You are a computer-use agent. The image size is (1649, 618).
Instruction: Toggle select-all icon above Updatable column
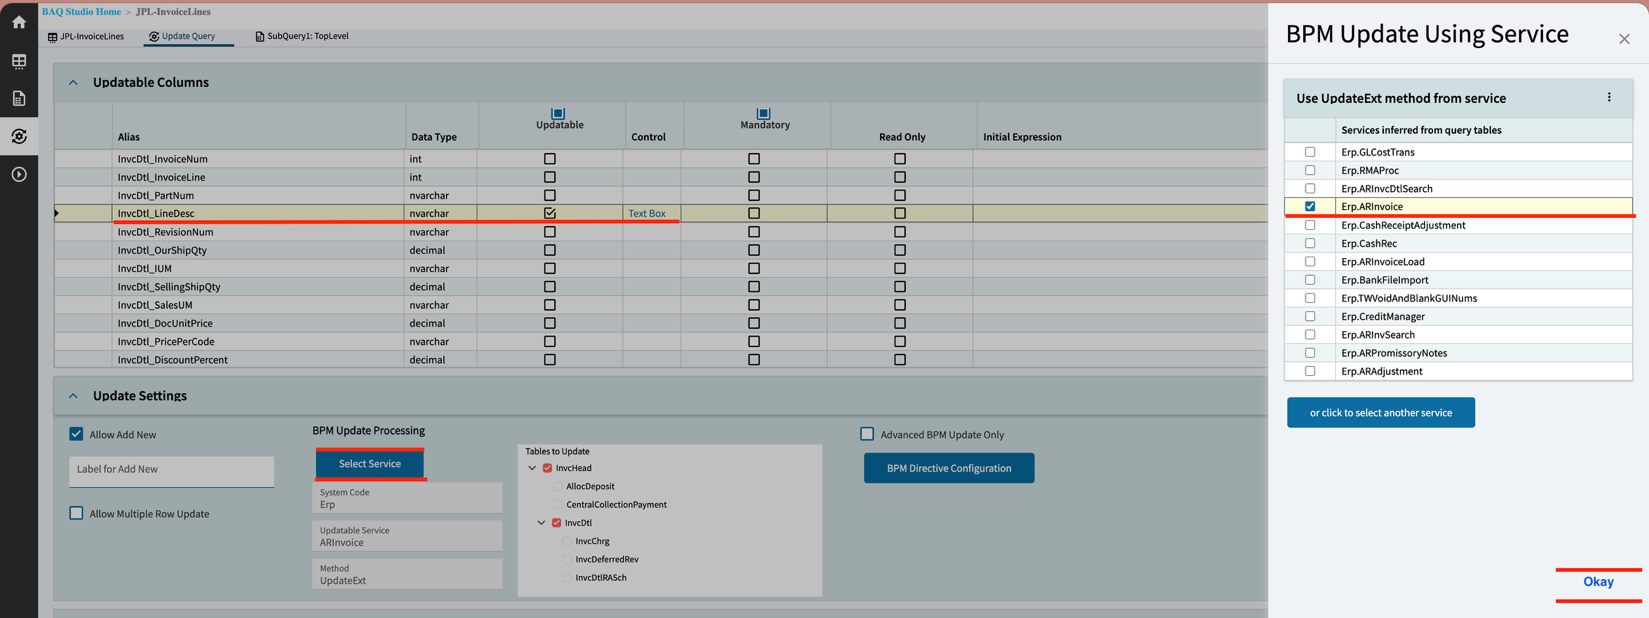pyautogui.click(x=558, y=113)
